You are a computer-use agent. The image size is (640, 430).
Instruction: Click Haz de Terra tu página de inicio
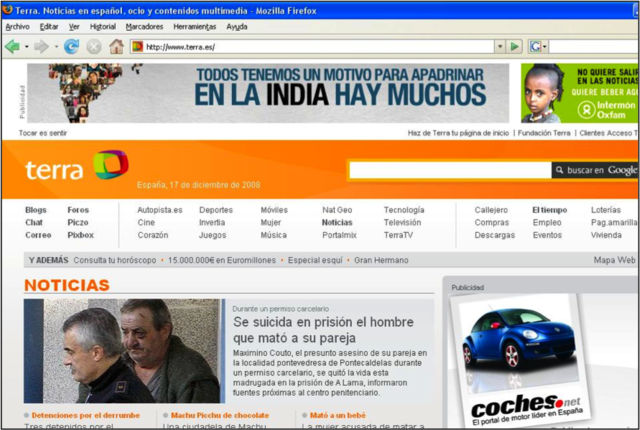click(458, 133)
